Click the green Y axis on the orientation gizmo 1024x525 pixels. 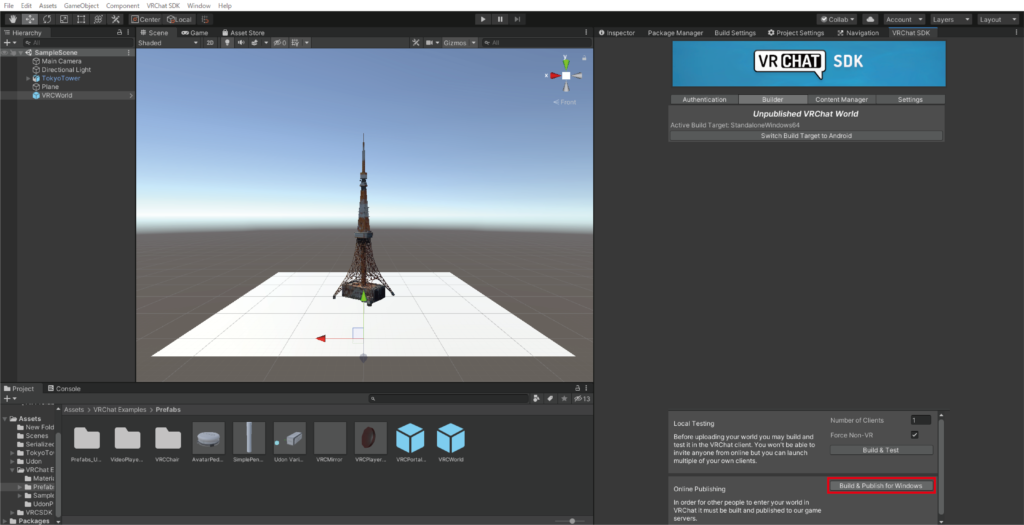pos(566,63)
